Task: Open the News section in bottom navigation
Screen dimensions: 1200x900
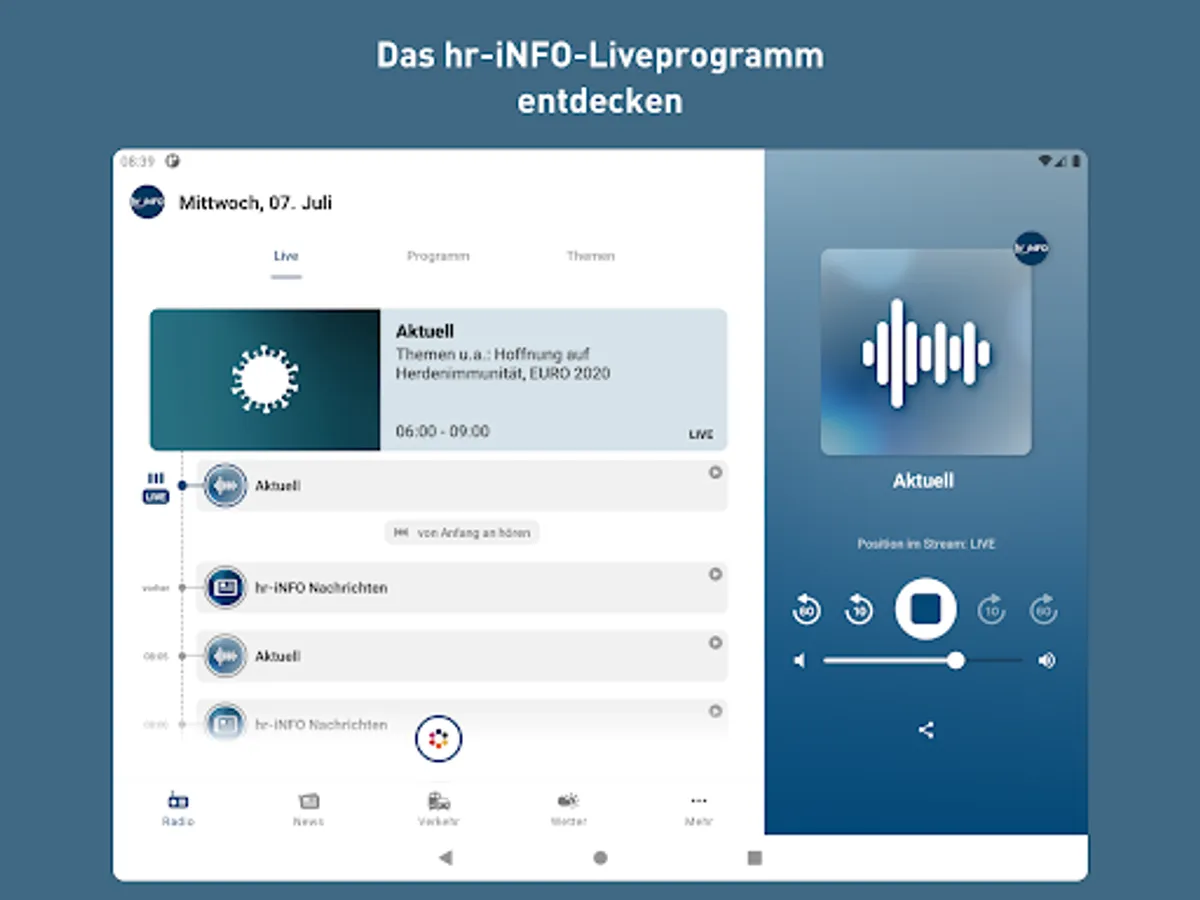Action: 308,809
